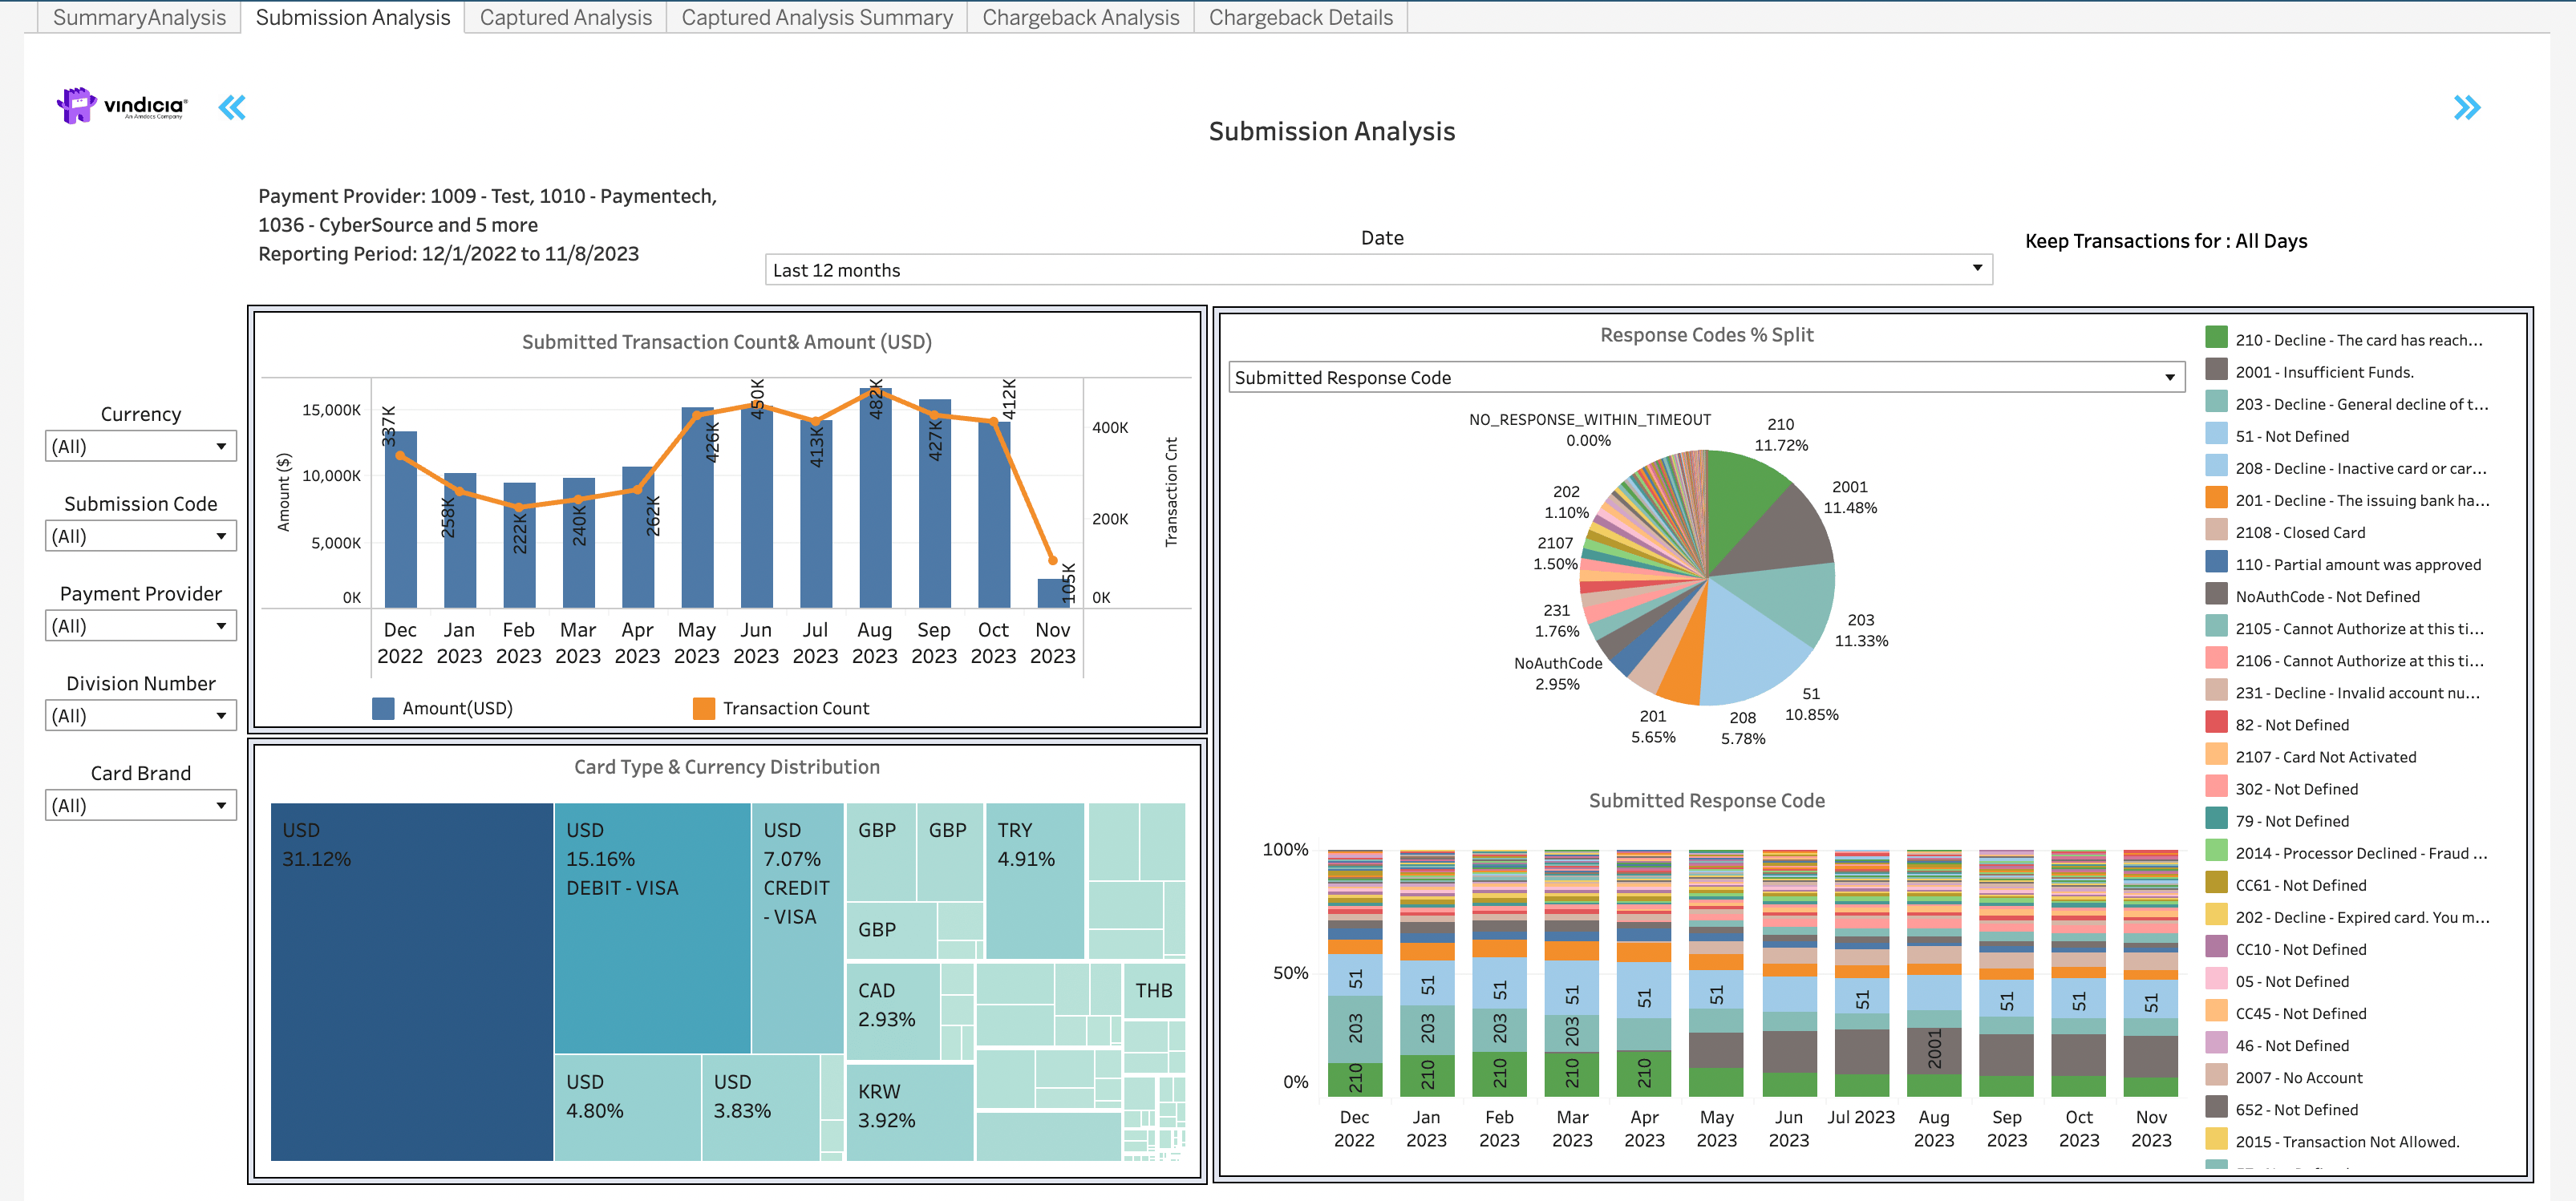Image resolution: width=2576 pixels, height=1201 pixels.
Task: Select the USD 31.12% treemap block
Action: (411, 981)
